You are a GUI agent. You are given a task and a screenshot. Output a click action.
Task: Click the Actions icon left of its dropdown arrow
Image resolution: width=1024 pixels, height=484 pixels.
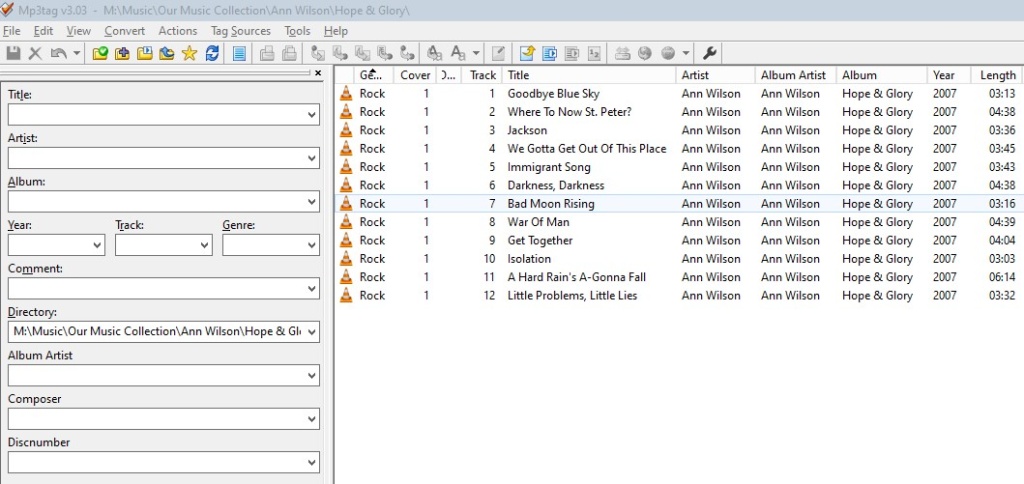[x=458, y=54]
